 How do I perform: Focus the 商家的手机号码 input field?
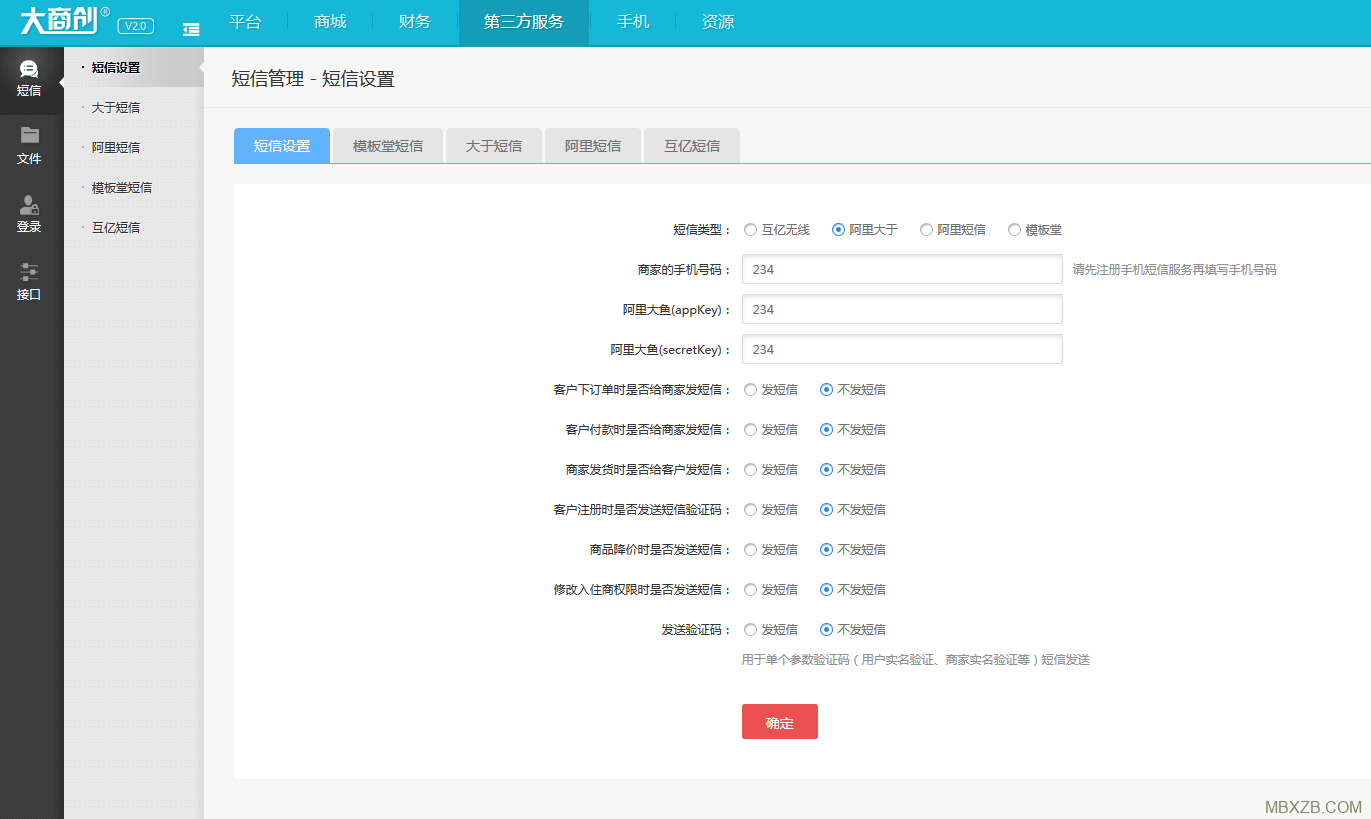click(x=902, y=269)
